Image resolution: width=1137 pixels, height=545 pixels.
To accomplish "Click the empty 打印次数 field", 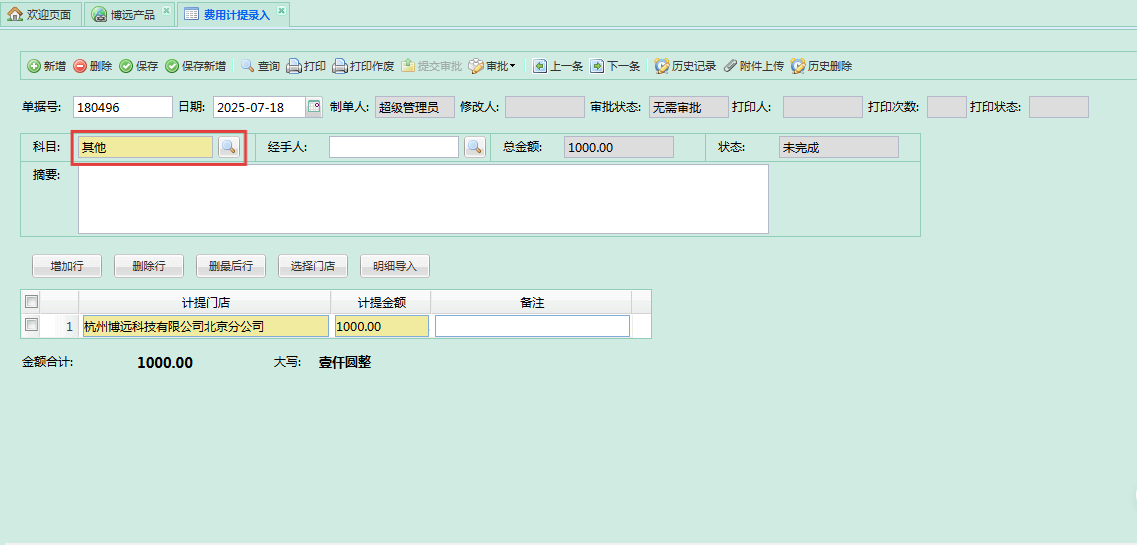I will pyautogui.click(x=947, y=107).
